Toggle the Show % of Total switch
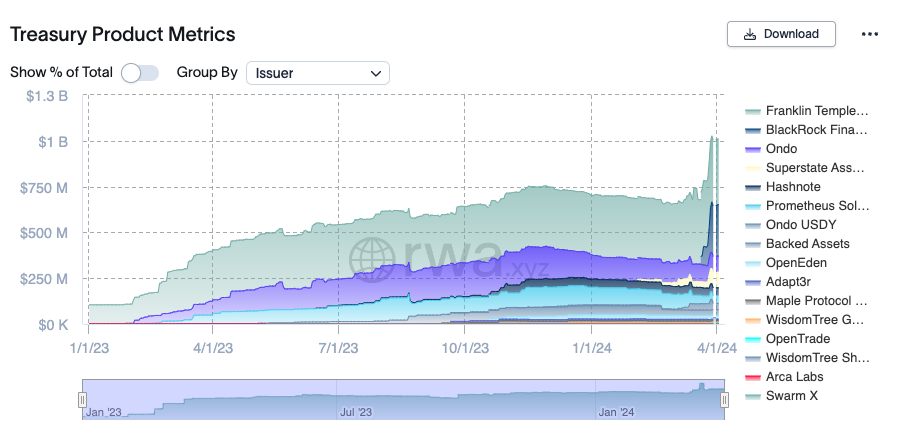900x447 pixels. click(x=139, y=73)
